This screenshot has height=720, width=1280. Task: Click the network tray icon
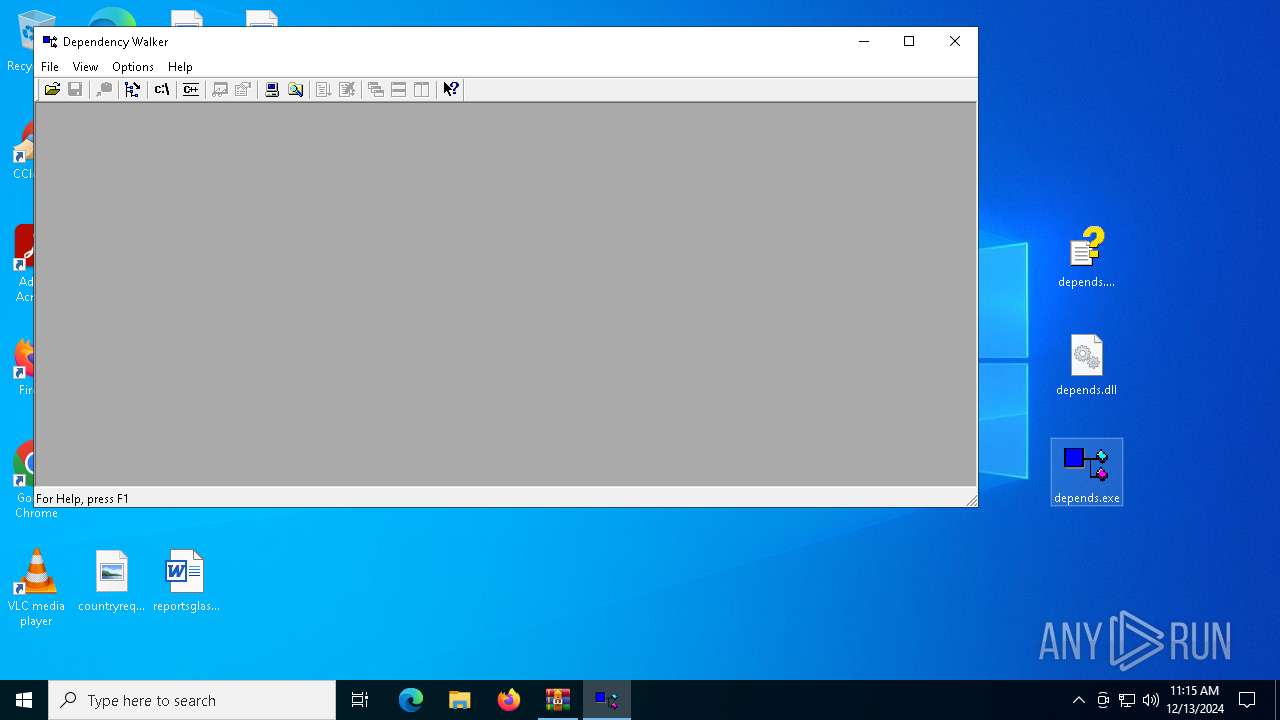1127,700
